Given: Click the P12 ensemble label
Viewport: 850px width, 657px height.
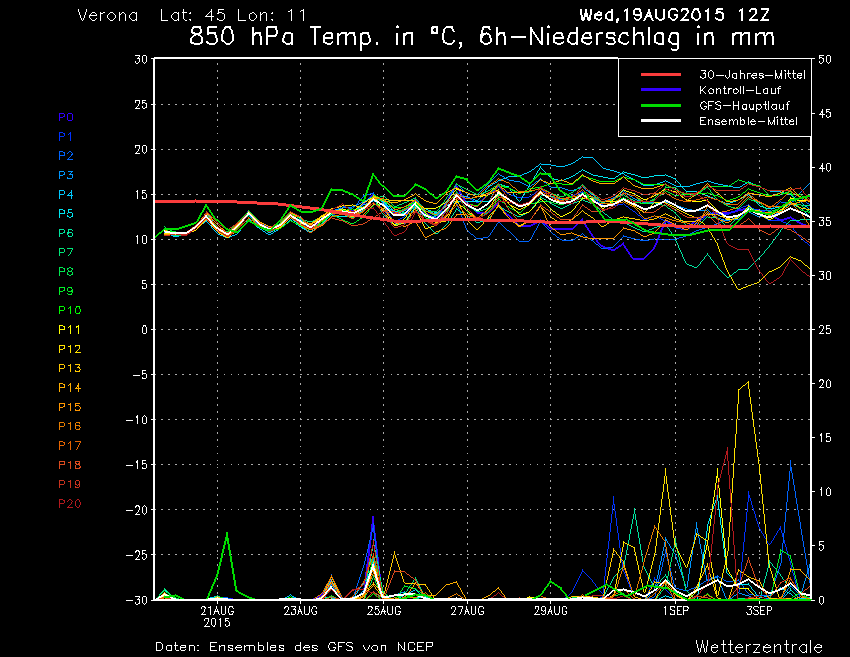Looking at the screenshot, I should pos(70,349).
